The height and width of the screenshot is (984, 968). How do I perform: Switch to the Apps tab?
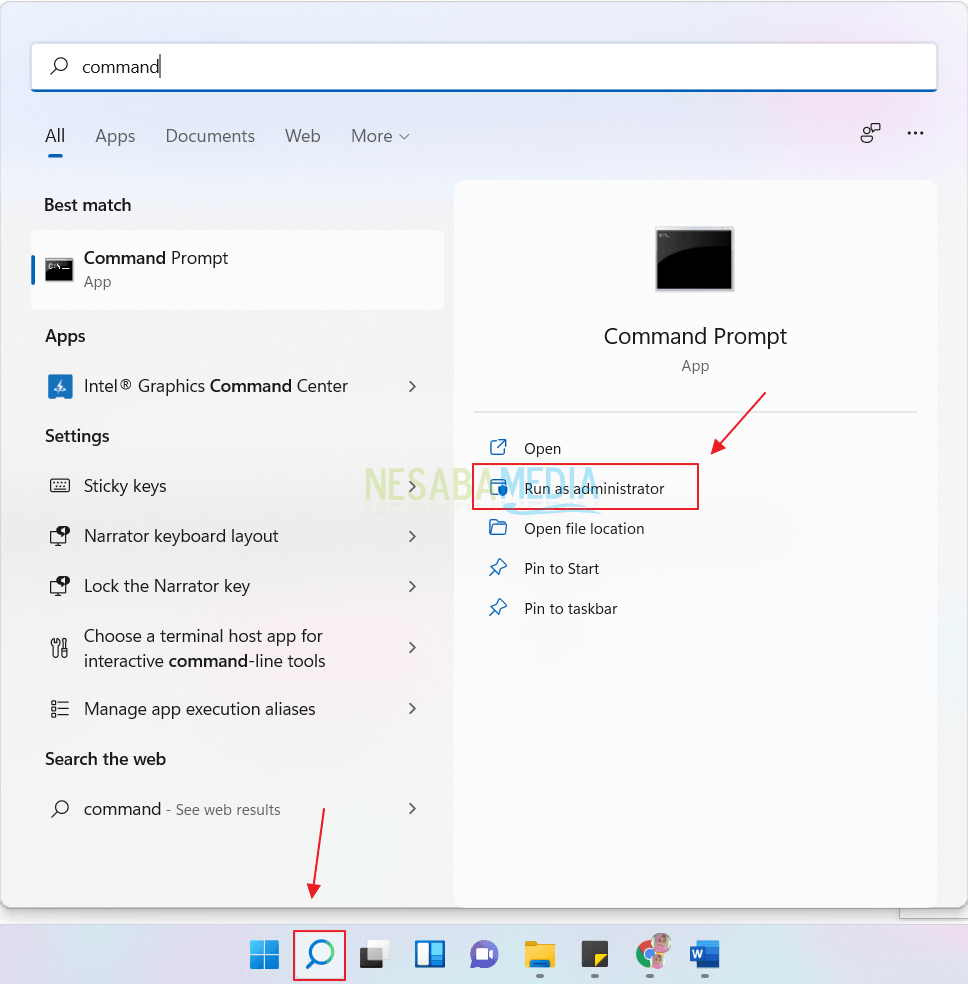tap(115, 136)
